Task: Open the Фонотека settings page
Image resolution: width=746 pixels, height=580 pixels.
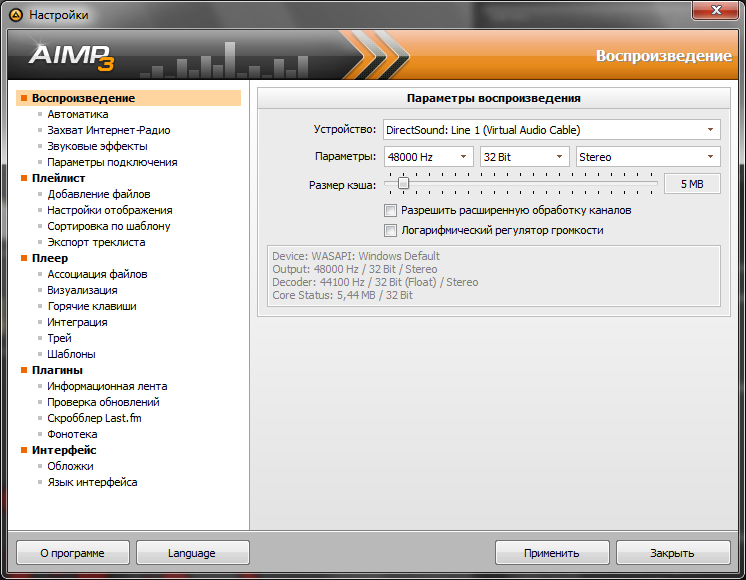Action: tap(72, 434)
